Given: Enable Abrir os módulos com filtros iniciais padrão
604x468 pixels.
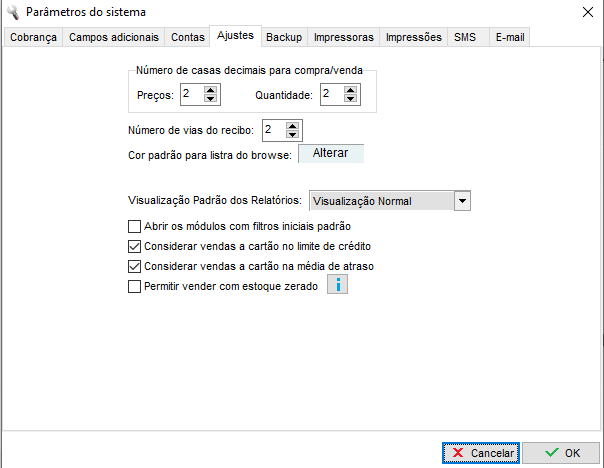Looking at the screenshot, I should click(135, 226).
